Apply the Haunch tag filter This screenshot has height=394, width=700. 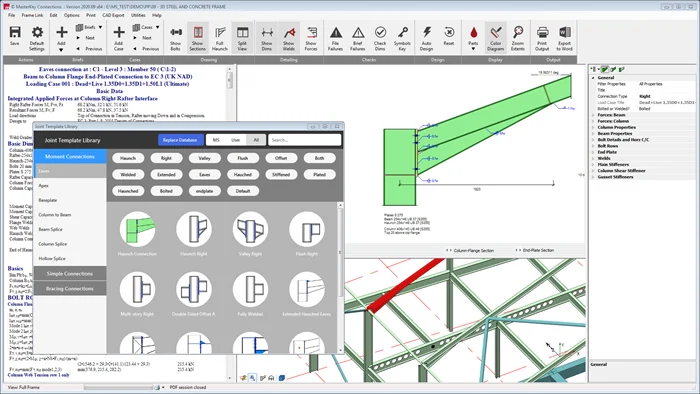(x=128, y=158)
